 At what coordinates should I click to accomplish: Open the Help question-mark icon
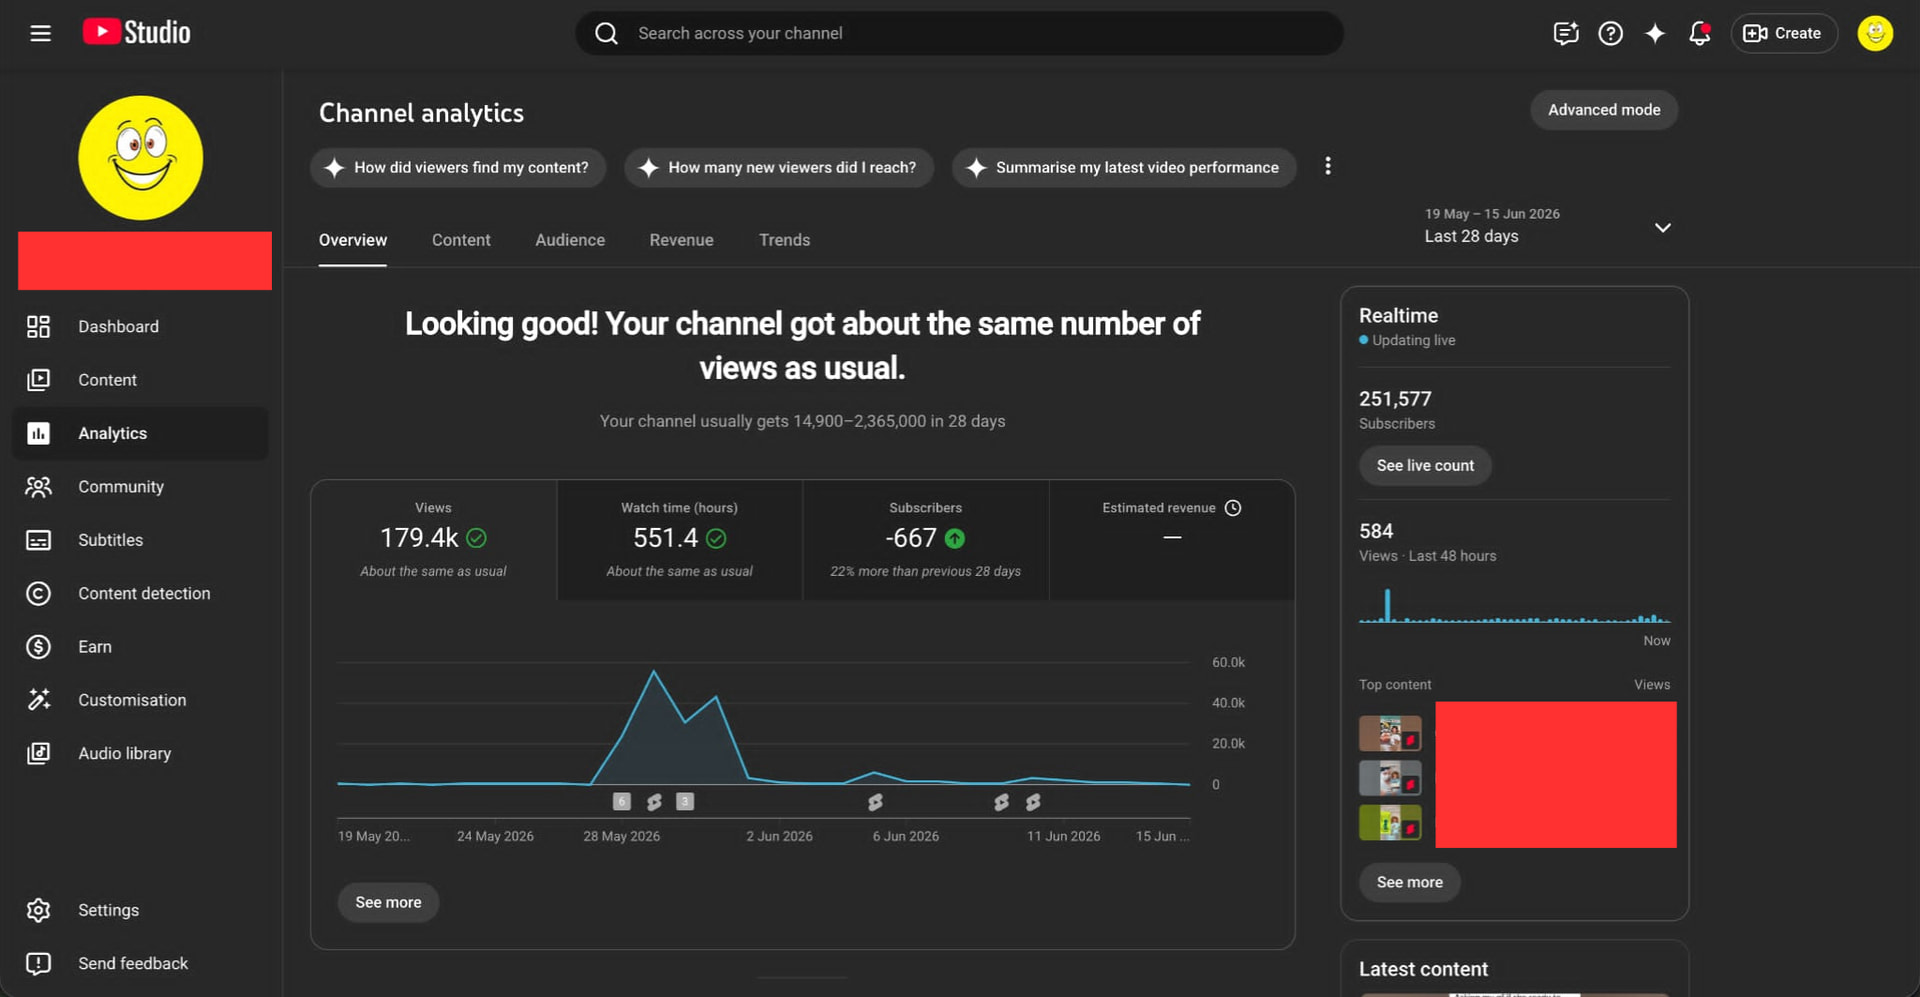(x=1610, y=33)
